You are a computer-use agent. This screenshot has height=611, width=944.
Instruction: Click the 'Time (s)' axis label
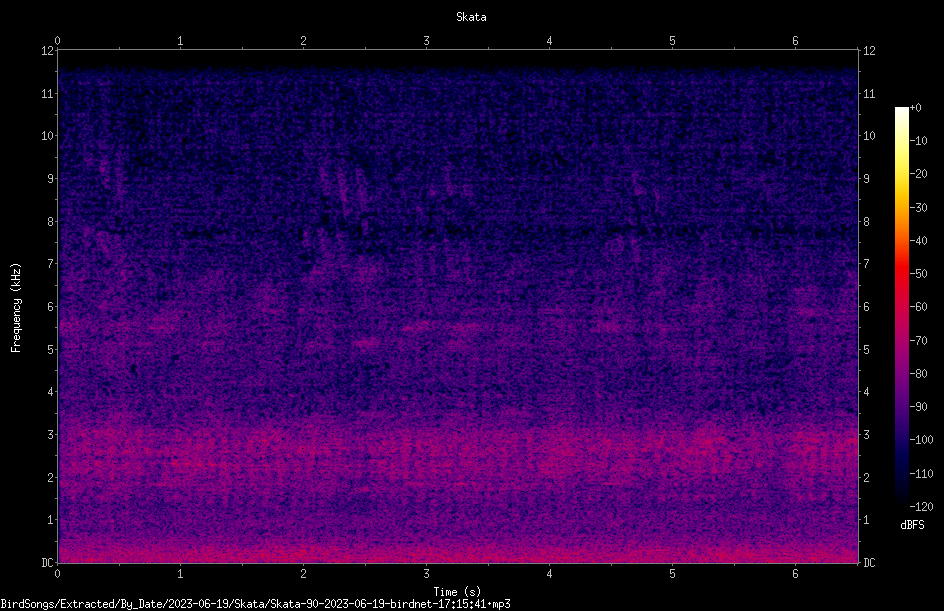[457, 592]
